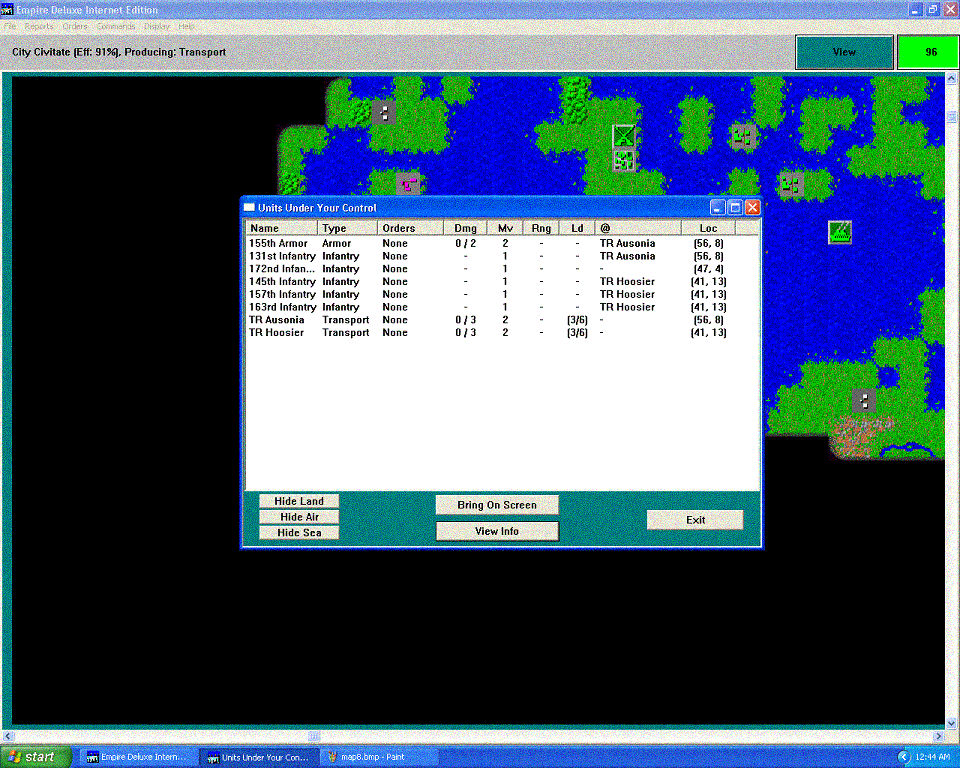Sort unit list by Name column header
The image size is (960, 768).
click(x=281, y=229)
